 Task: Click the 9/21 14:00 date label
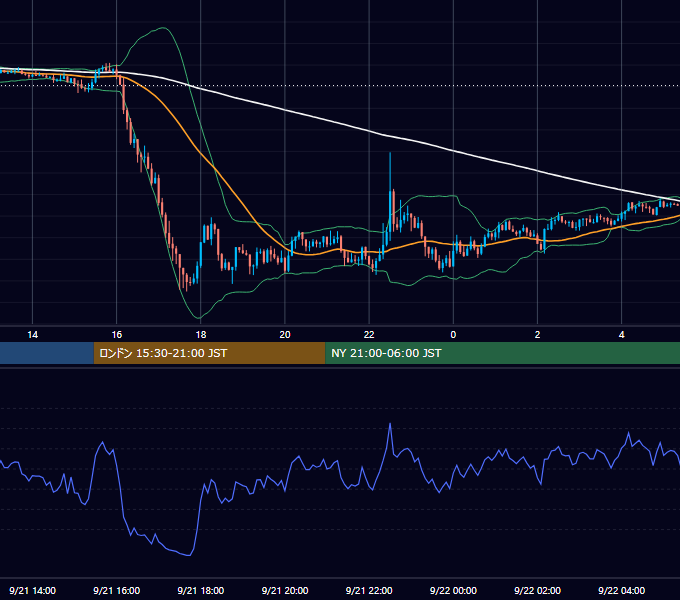[x=33, y=590]
